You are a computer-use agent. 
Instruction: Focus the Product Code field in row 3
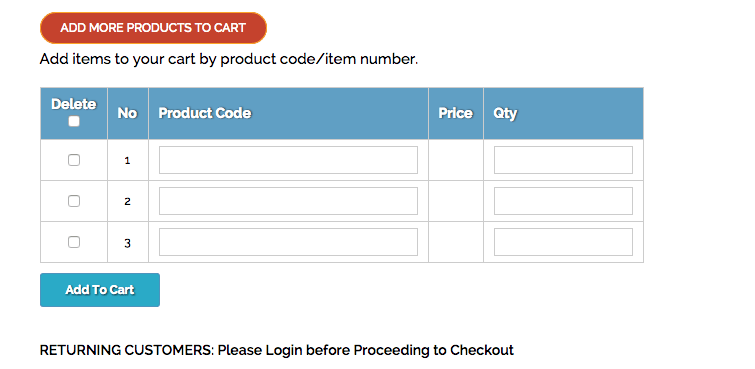point(288,242)
